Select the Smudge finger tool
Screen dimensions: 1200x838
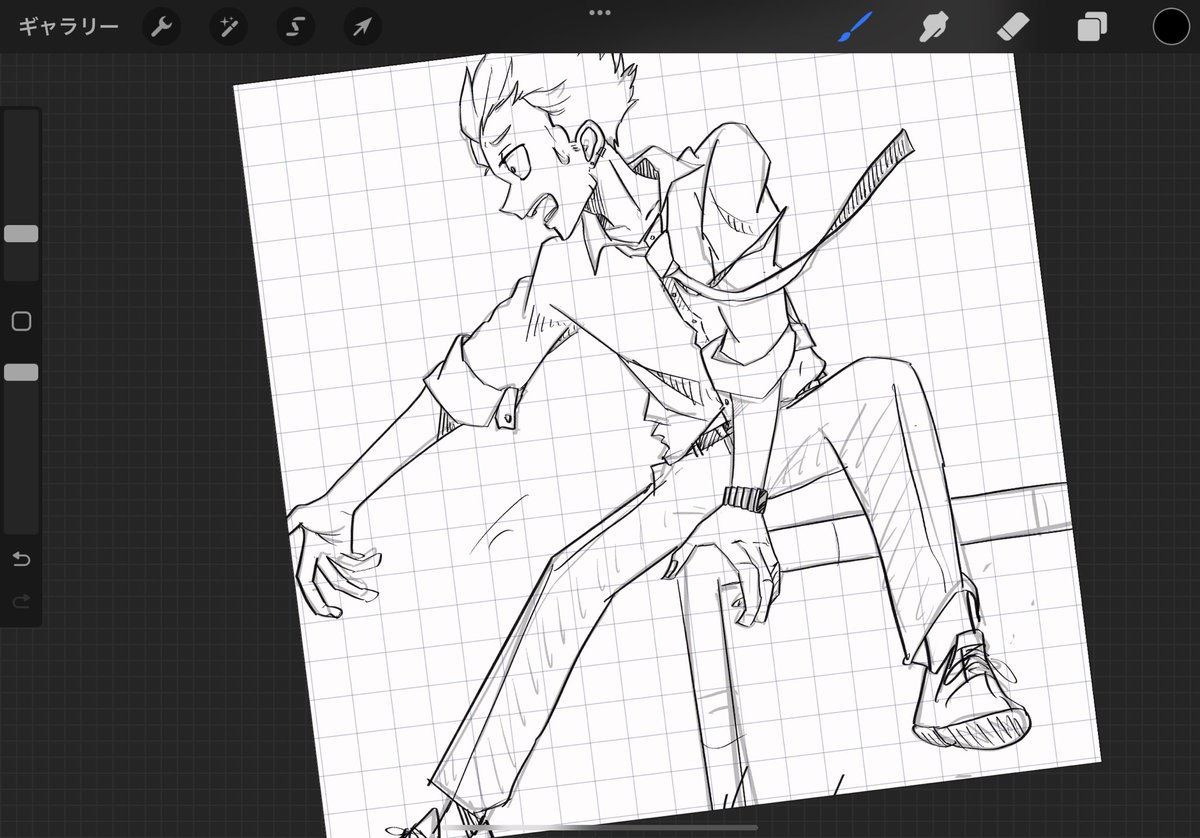[x=933, y=27]
